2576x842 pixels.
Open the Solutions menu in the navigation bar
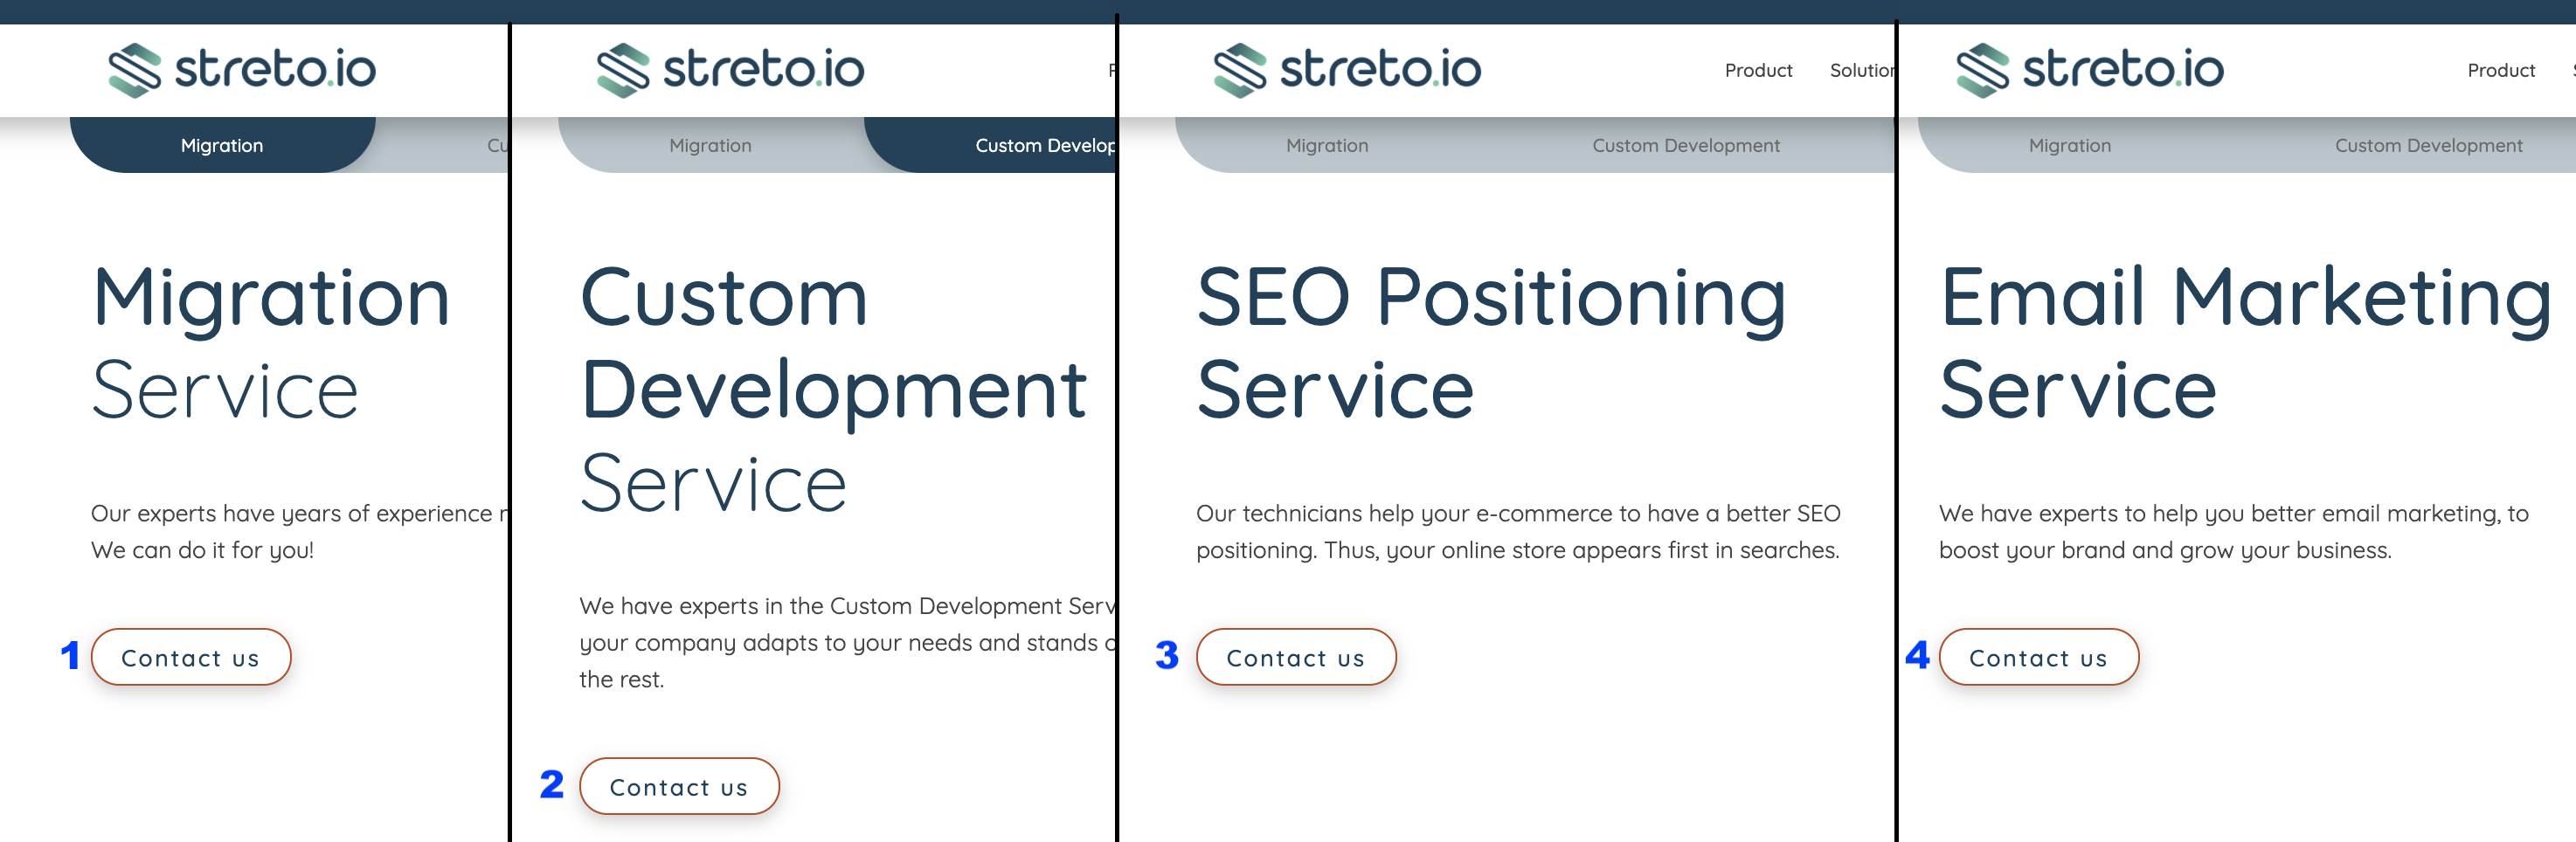1864,70
